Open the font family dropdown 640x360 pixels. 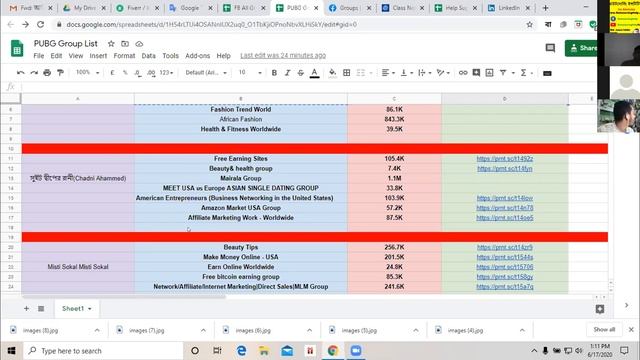point(206,73)
